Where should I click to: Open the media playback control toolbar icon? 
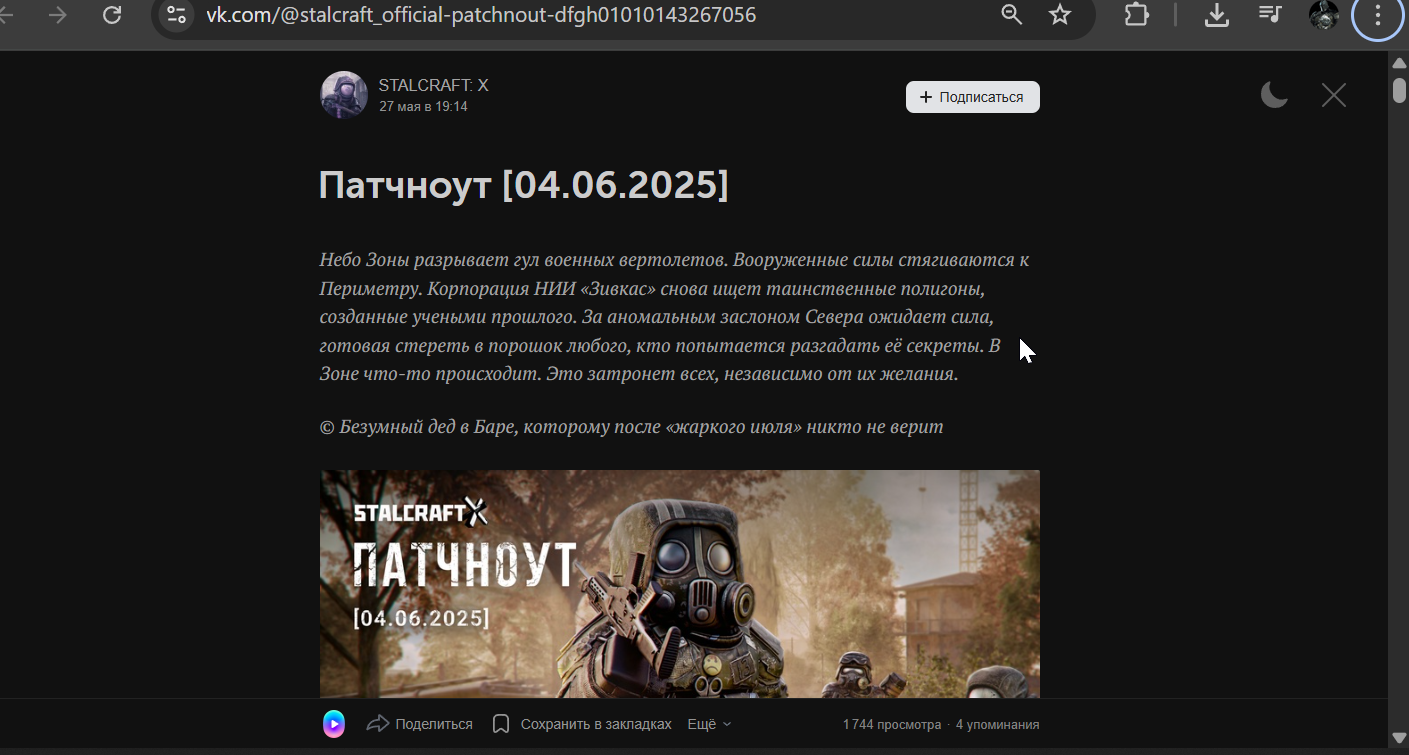[x=1269, y=15]
